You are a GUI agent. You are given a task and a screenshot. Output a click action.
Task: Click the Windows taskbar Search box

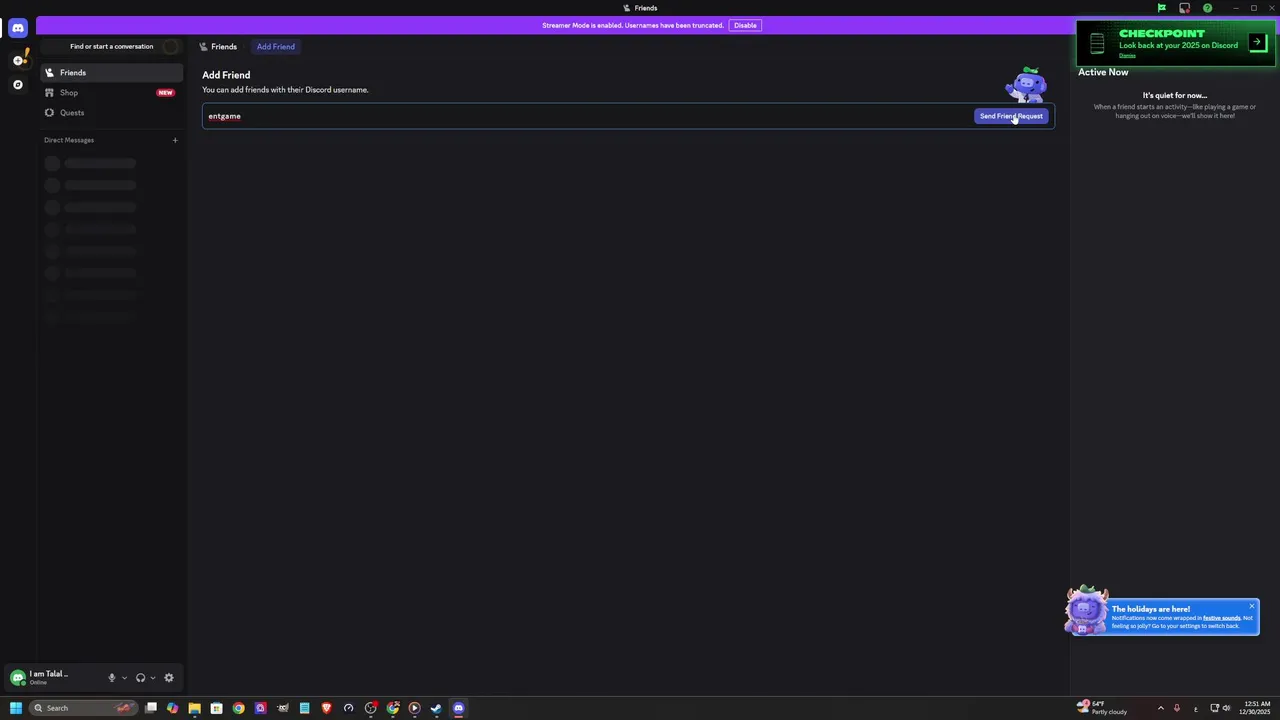(82, 708)
